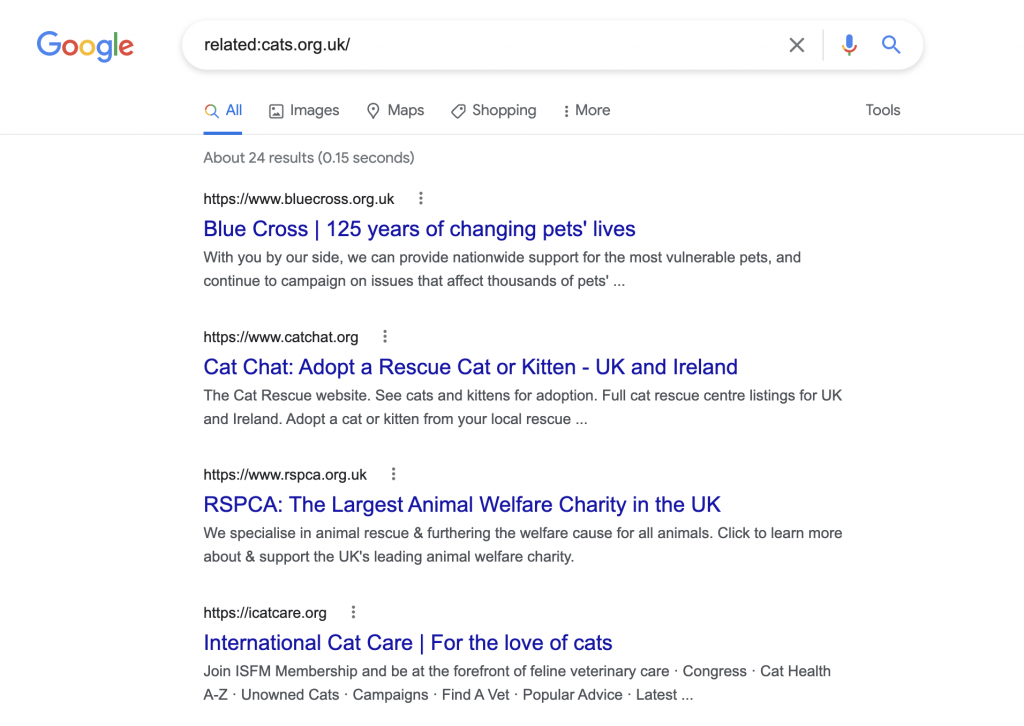Click the Google logo
1024x726 pixels.
pos(85,46)
